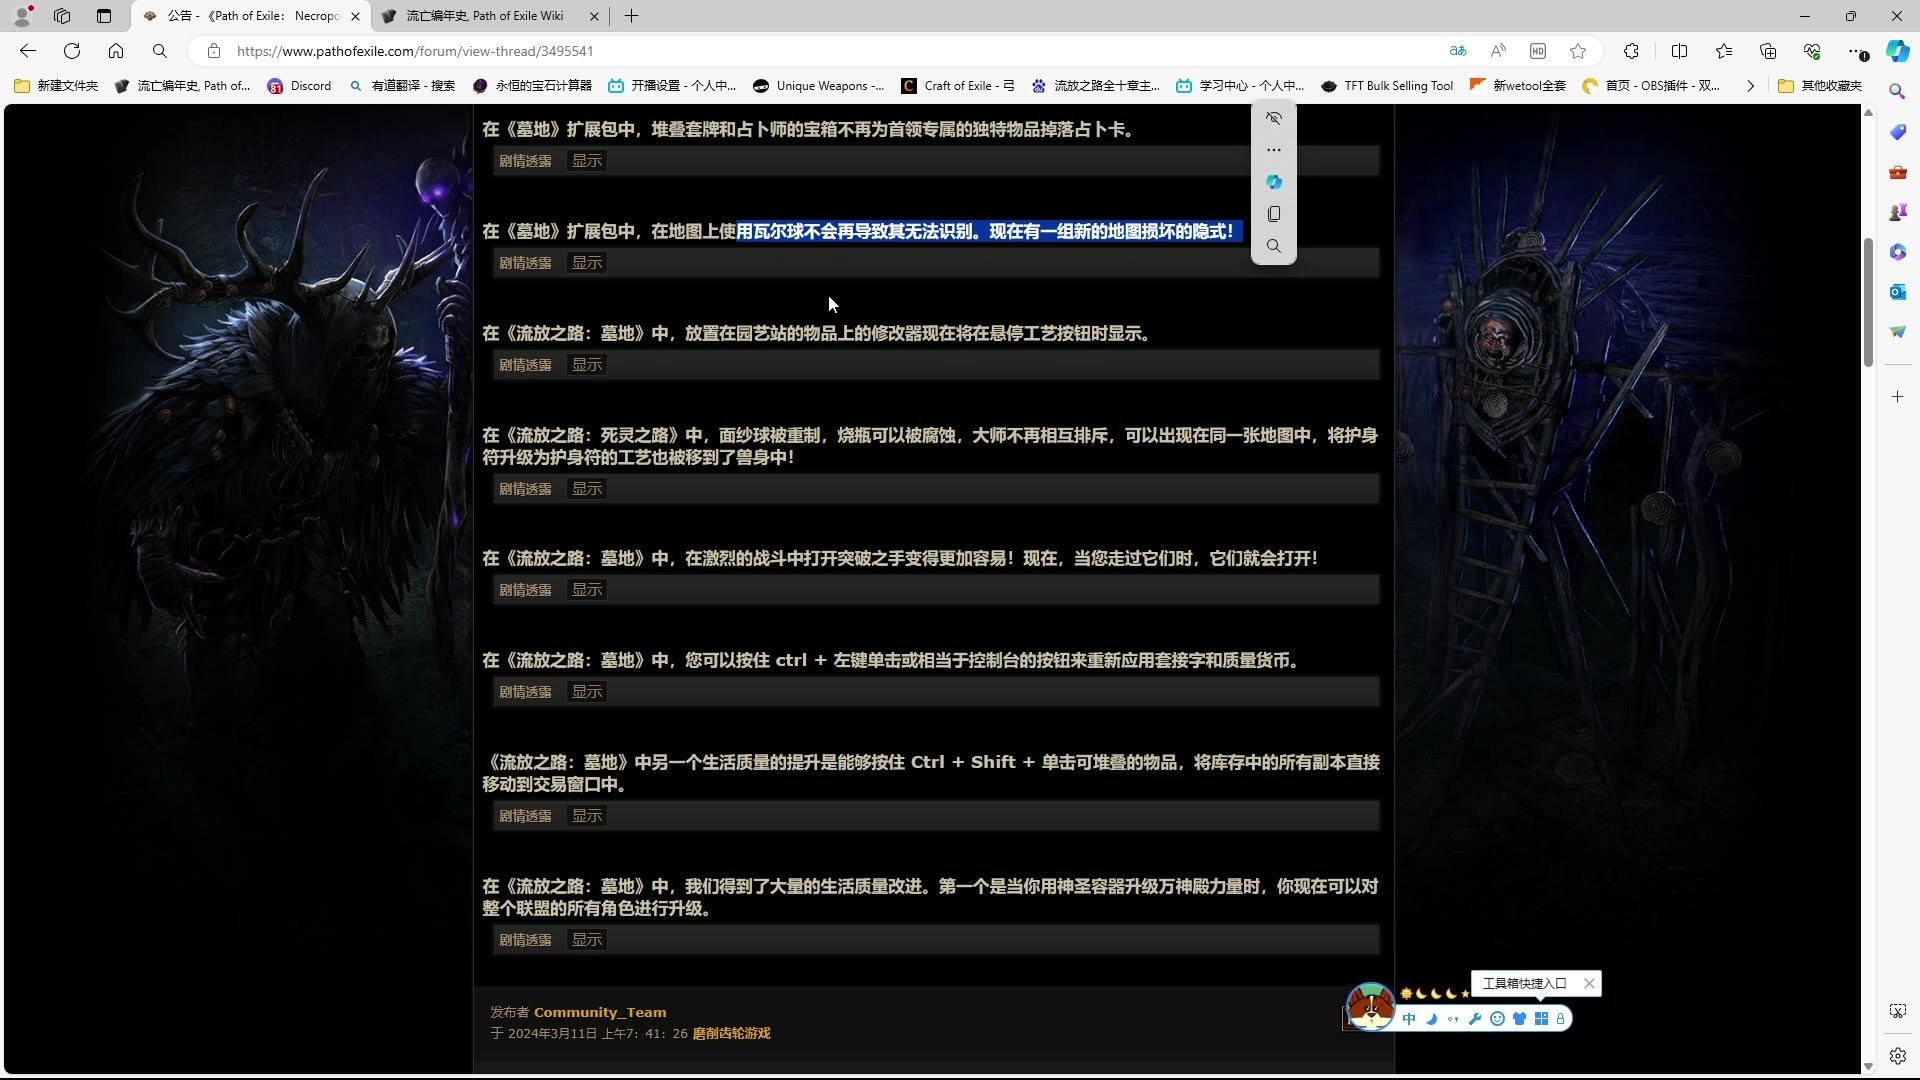Open the Unique Weapons bookmark
The width and height of the screenshot is (1920, 1080).
[x=819, y=86]
